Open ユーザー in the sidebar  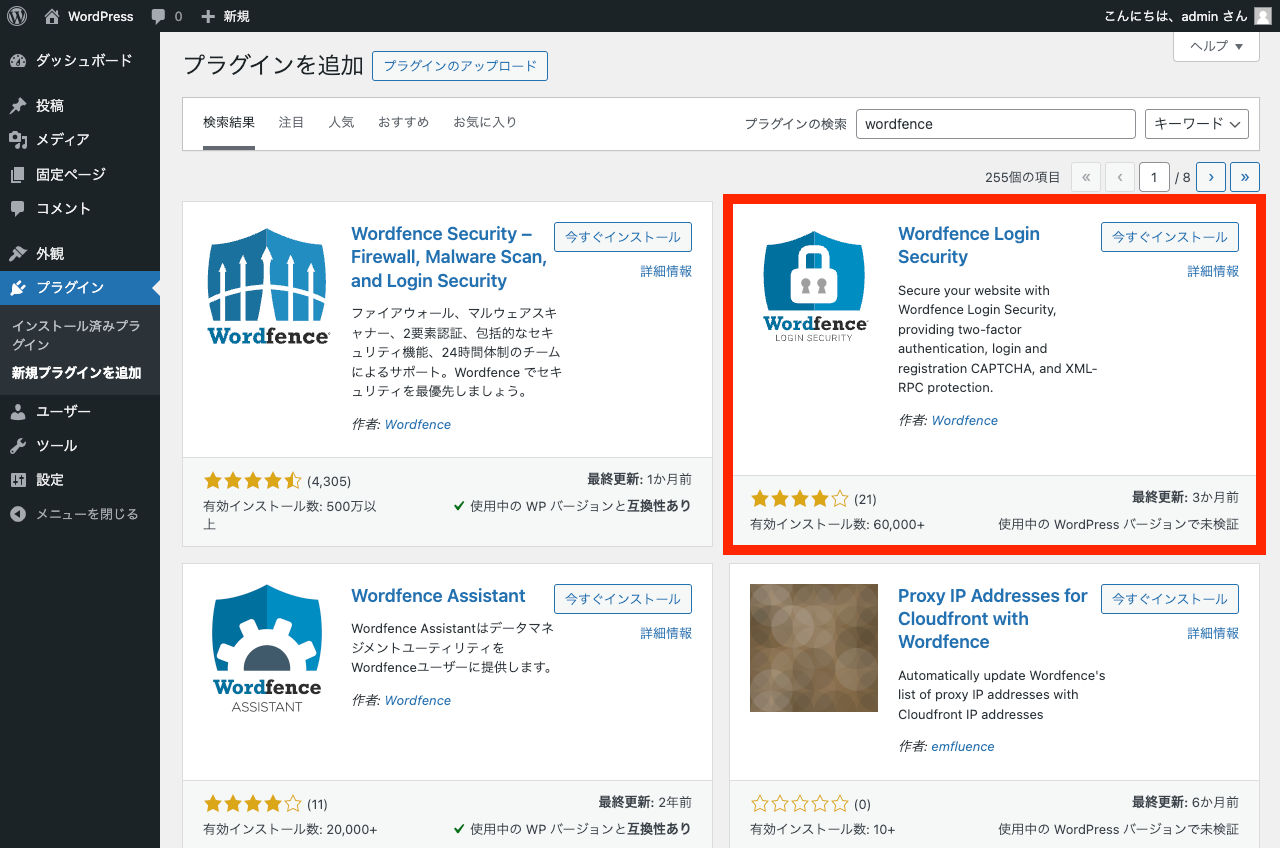tap(80, 411)
